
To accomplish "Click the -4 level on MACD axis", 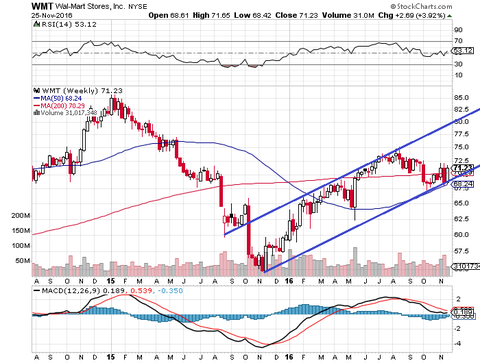I will coord(458,343).
